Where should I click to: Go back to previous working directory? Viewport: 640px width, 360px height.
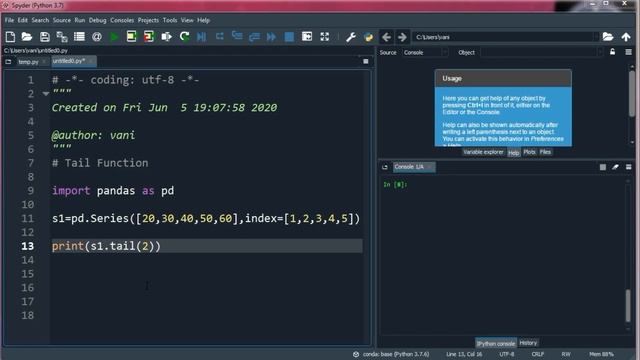(387, 37)
